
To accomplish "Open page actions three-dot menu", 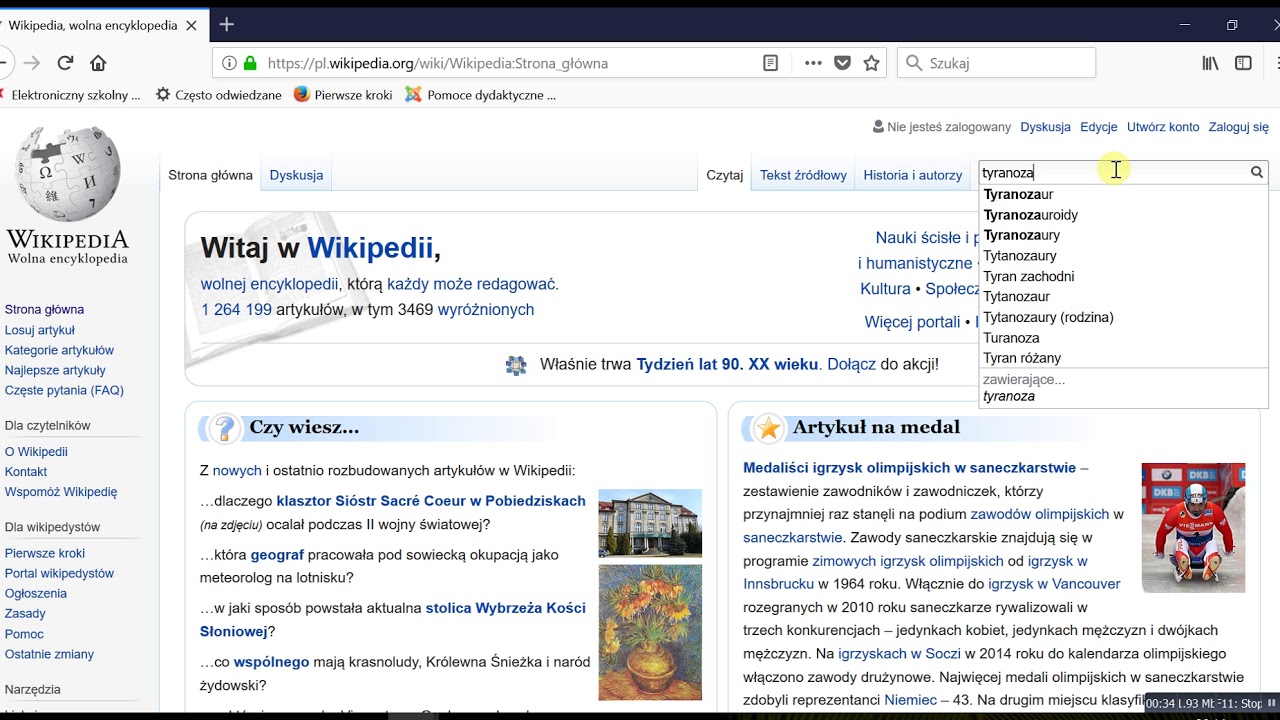I will coord(813,63).
